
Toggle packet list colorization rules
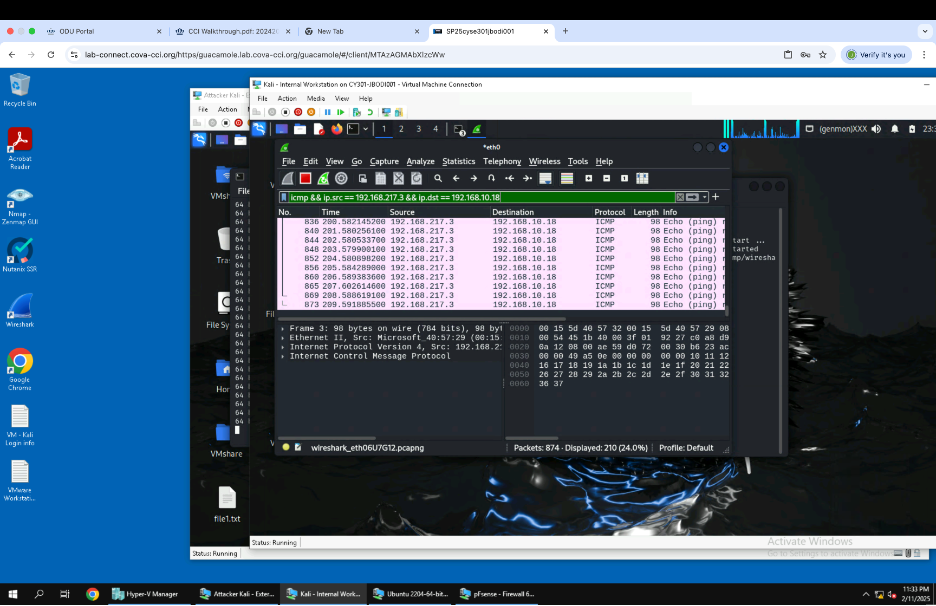(x=567, y=179)
